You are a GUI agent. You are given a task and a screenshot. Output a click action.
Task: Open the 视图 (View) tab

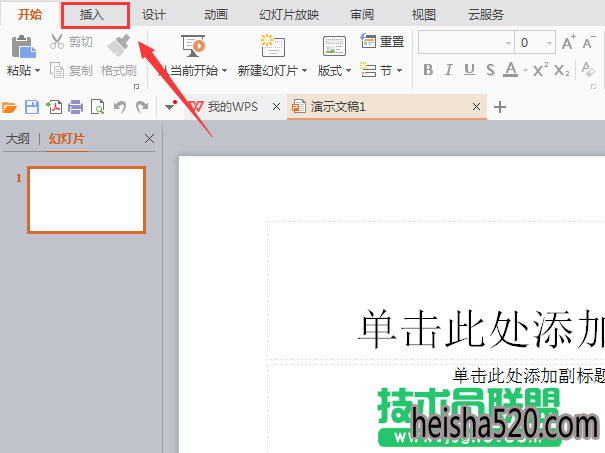pyautogui.click(x=424, y=15)
